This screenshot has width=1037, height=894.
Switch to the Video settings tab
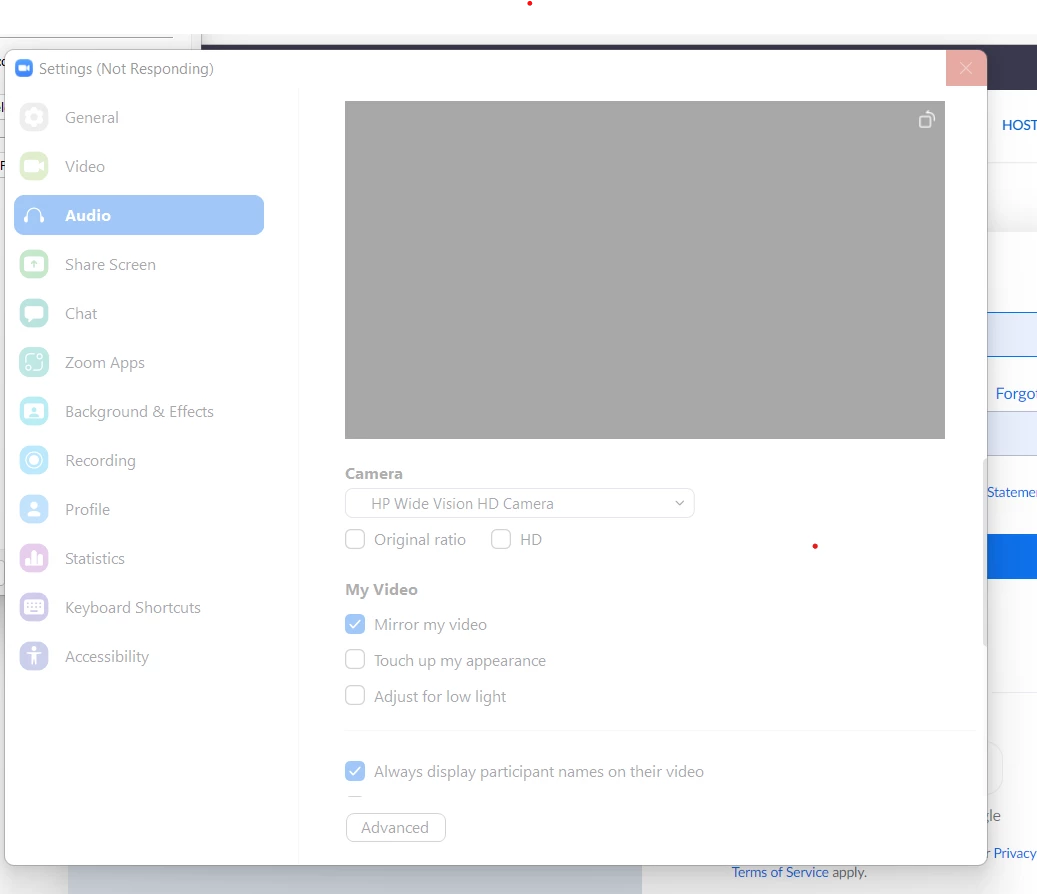click(x=139, y=167)
